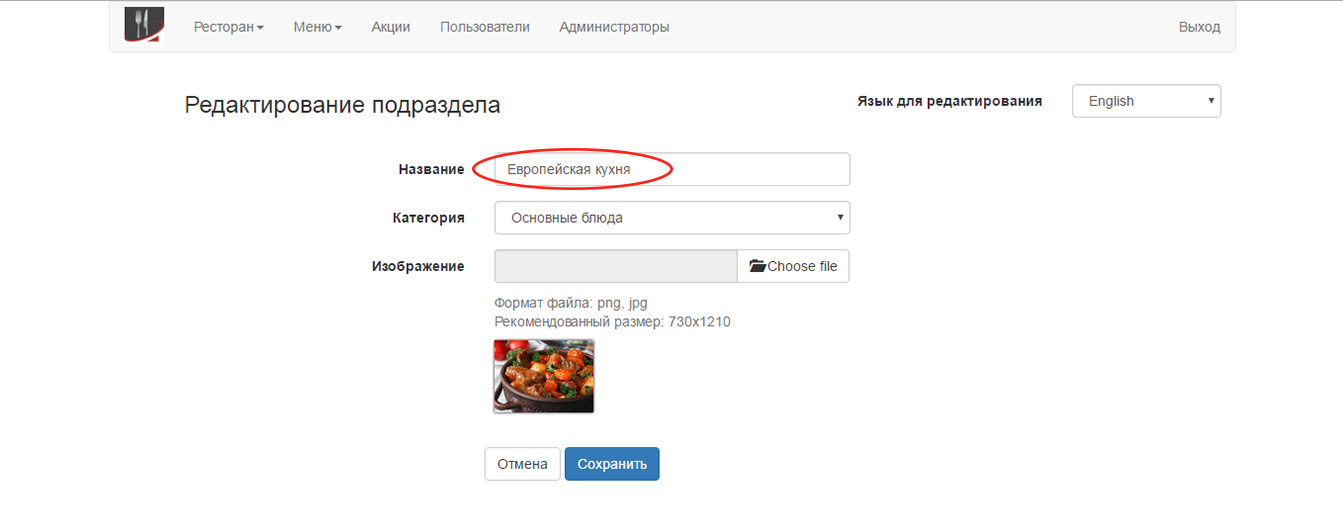1343x528 pixels.
Task: Open the Пользователи page
Action: pos(485,27)
